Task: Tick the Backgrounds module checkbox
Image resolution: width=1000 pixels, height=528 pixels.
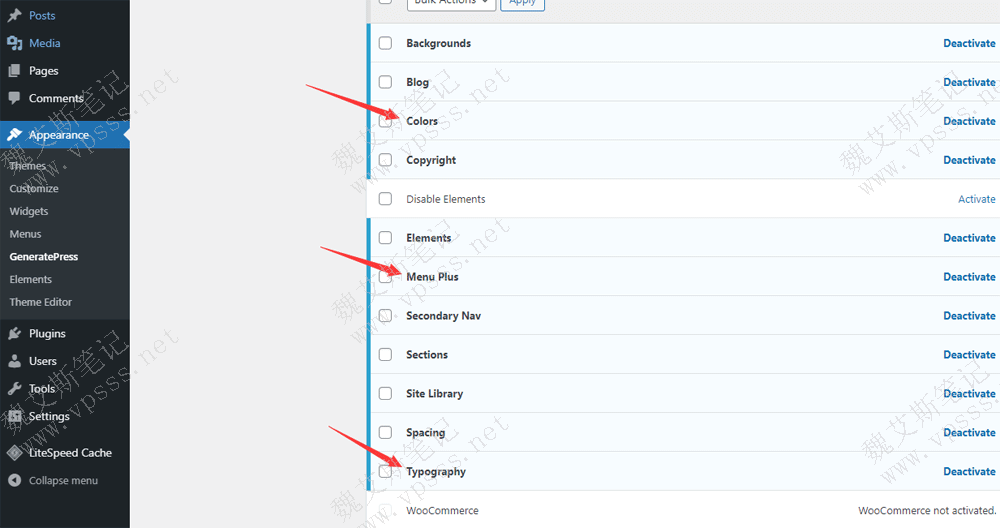Action: (x=385, y=43)
